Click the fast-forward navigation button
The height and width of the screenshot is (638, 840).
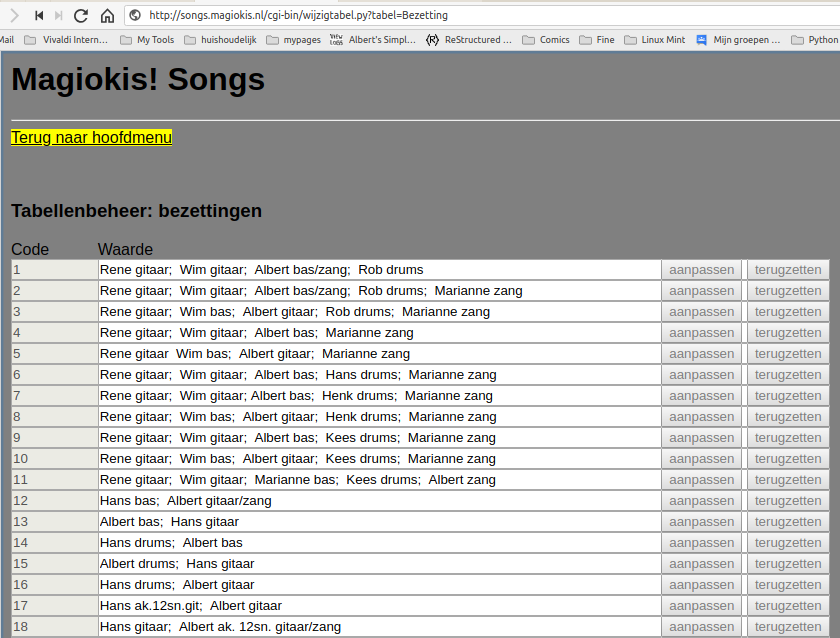[58, 15]
